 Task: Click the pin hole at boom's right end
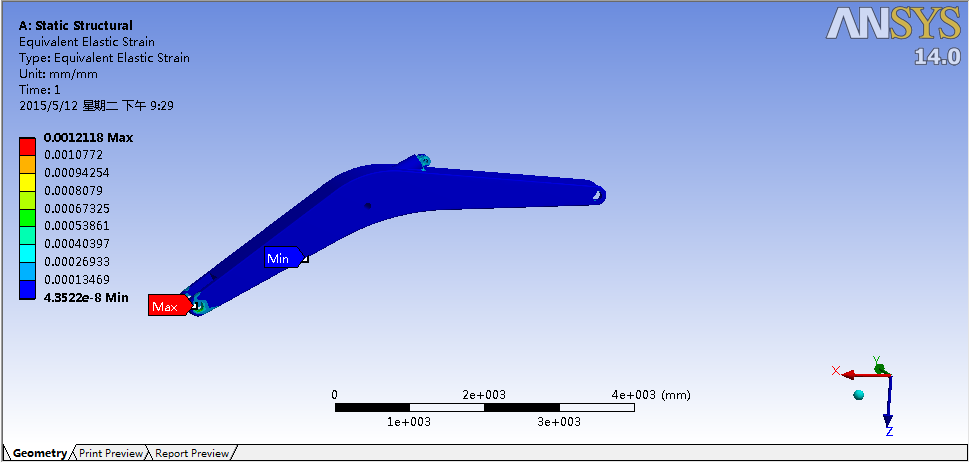[x=597, y=195]
